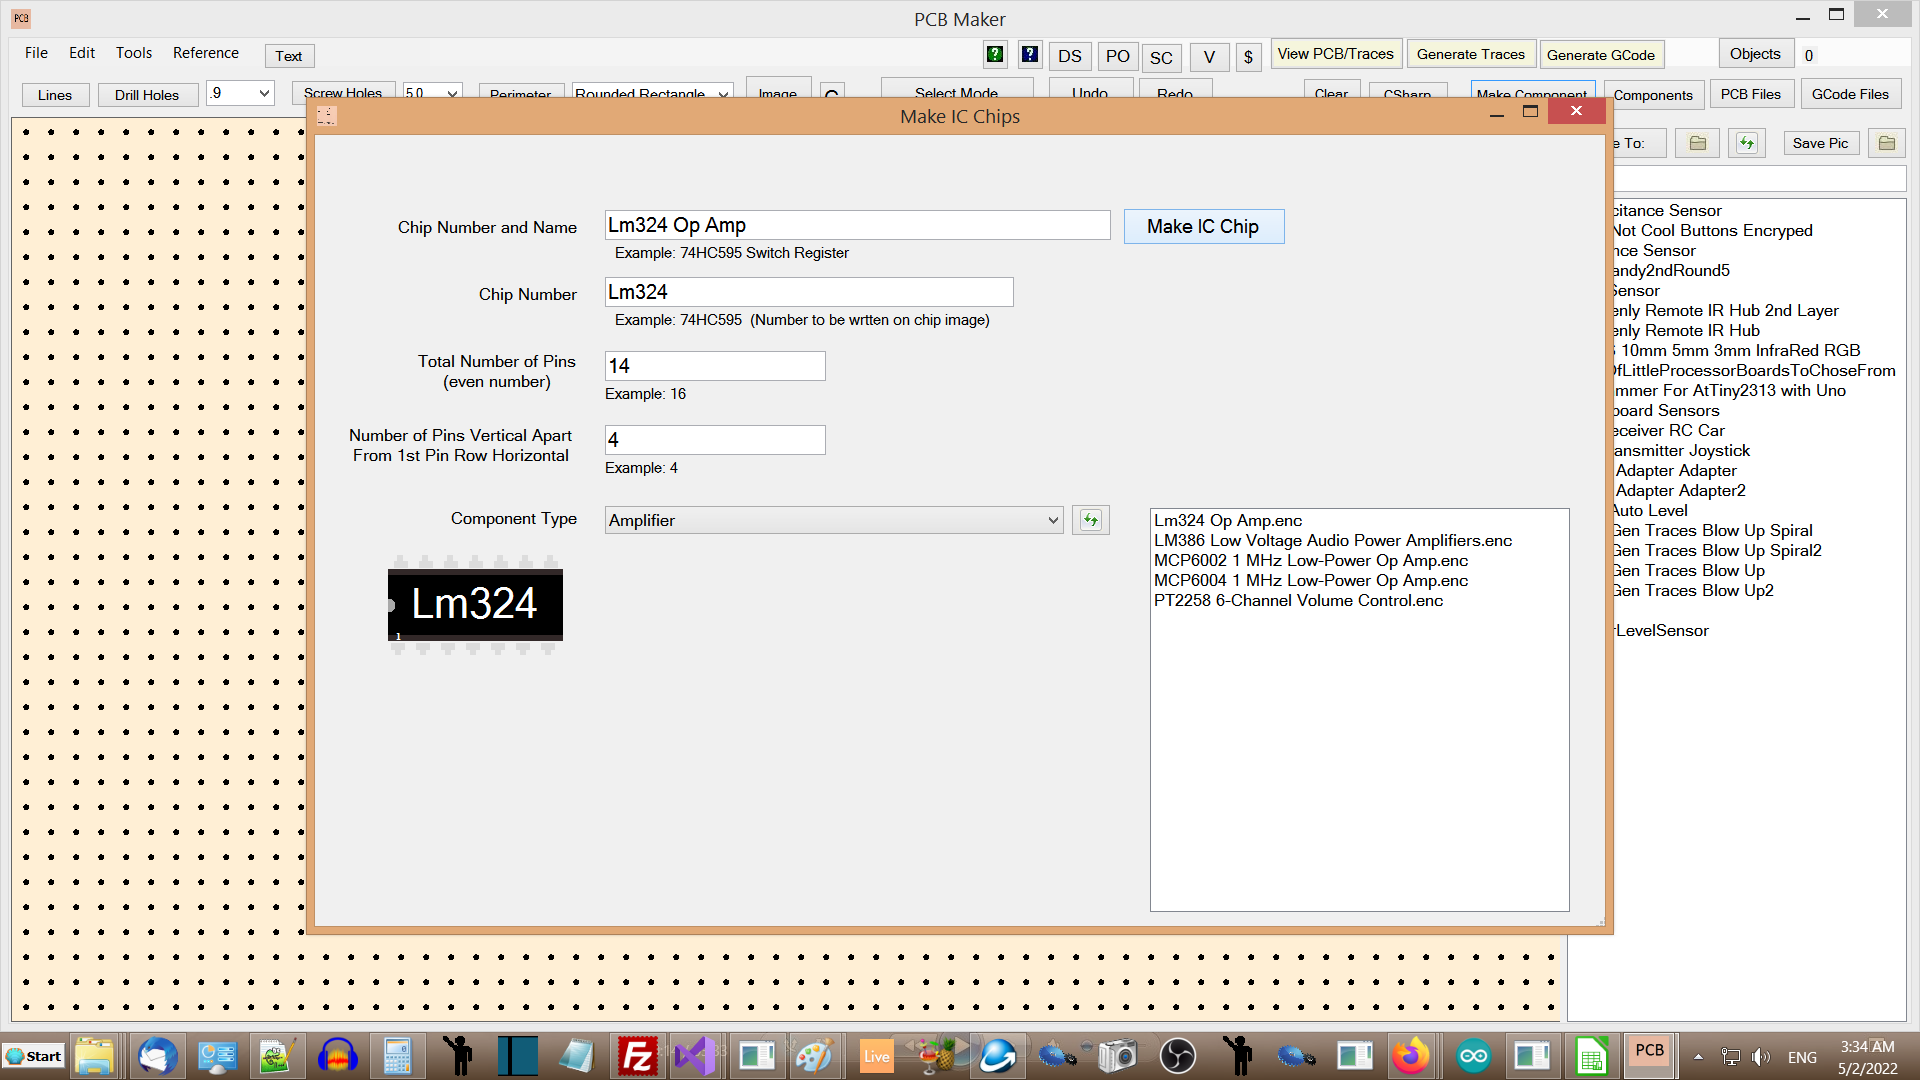Image resolution: width=1920 pixels, height=1080 pixels.
Task: Open OBS Studio from the taskbar
Action: [1177, 1056]
